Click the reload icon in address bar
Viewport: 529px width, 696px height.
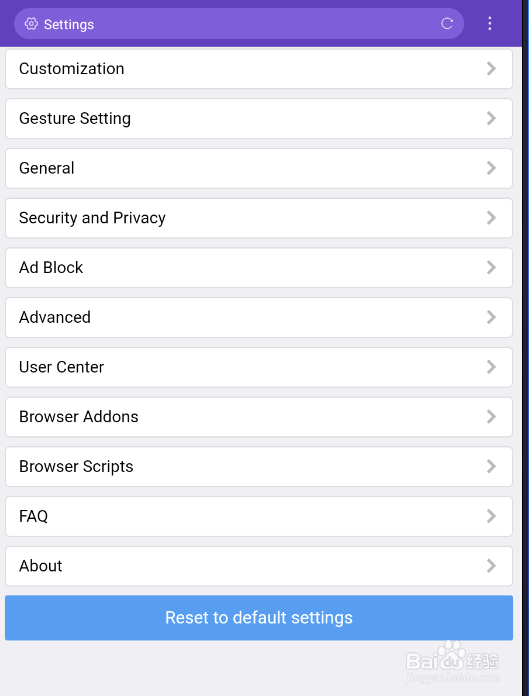pyautogui.click(x=447, y=24)
